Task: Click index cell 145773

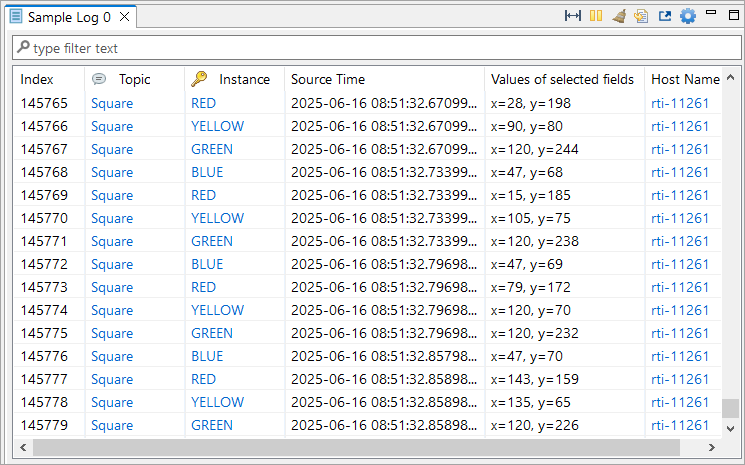Action: [x=44, y=287]
